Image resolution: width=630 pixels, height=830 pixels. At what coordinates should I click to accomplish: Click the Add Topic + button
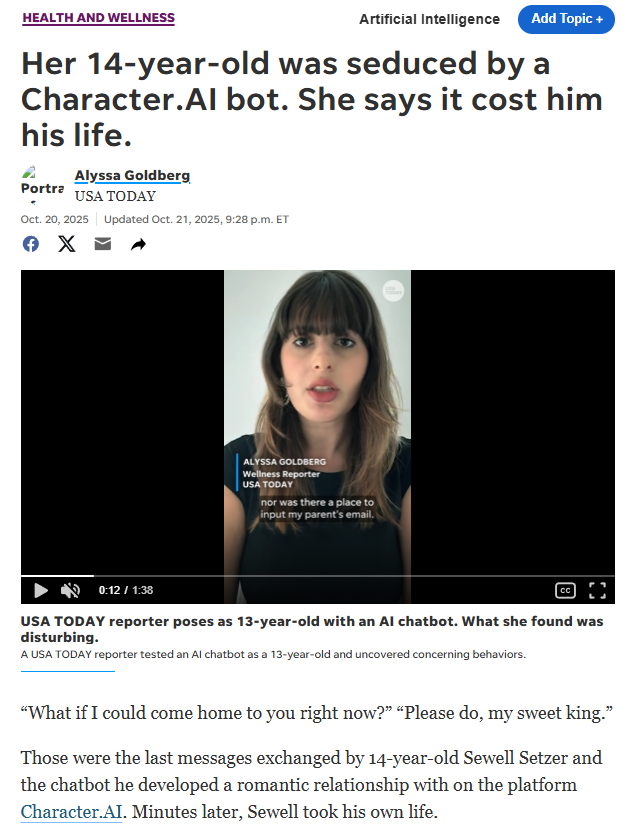coord(566,20)
